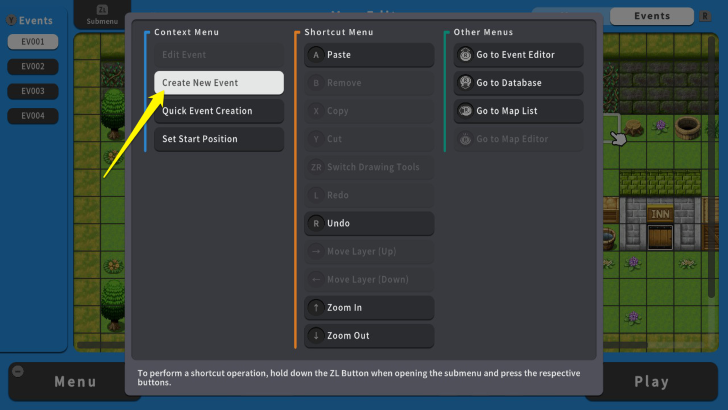Select event EV003 in Events list

pyautogui.click(x=33, y=91)
